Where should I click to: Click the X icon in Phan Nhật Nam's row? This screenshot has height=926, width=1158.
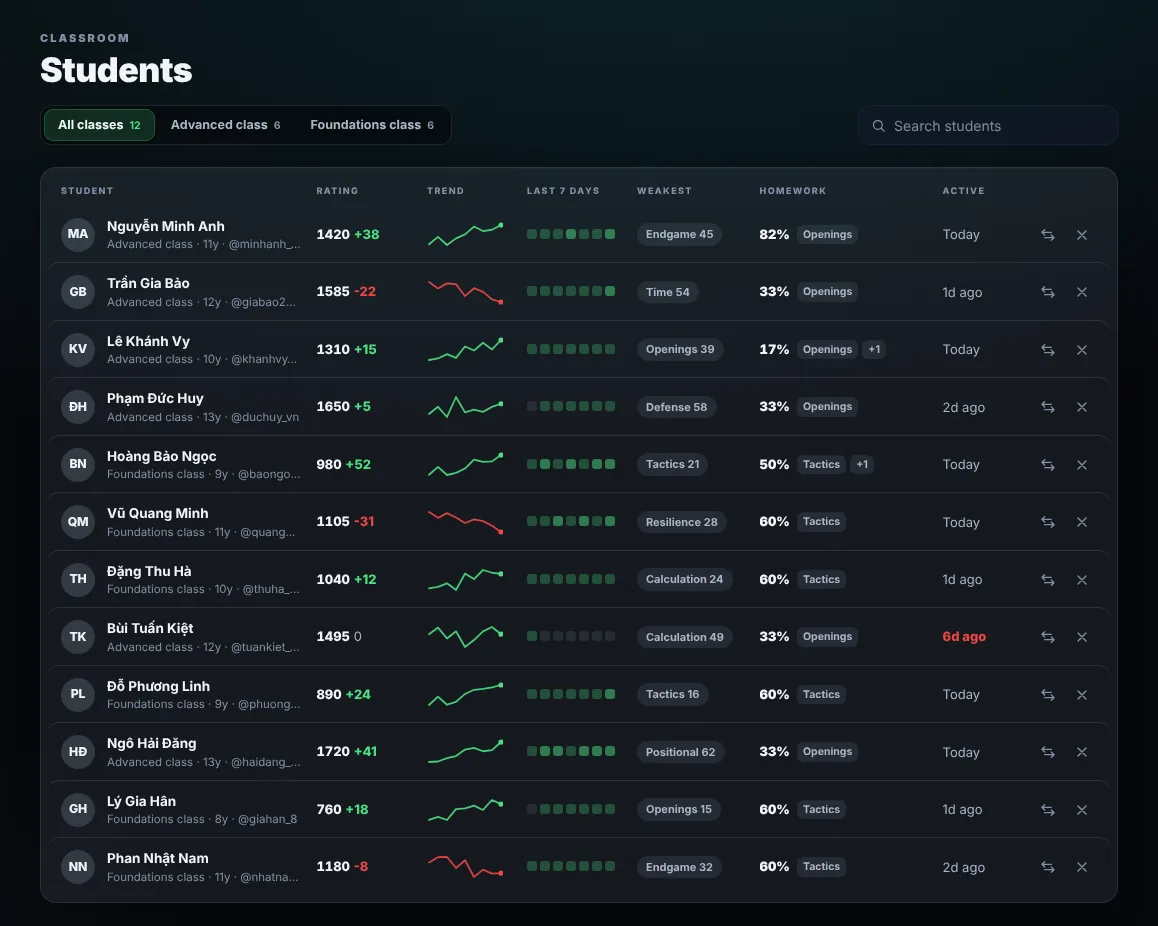(x=1081, y=867)
